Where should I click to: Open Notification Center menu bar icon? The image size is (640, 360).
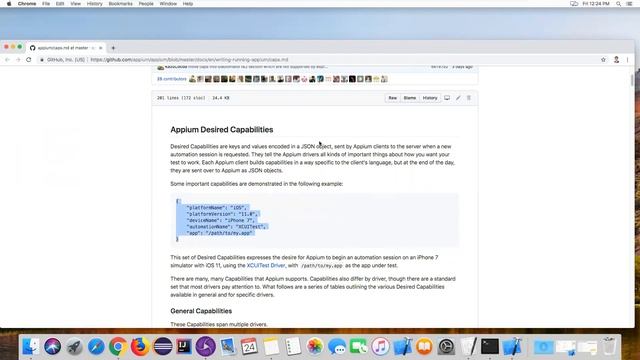coord(629,4)
